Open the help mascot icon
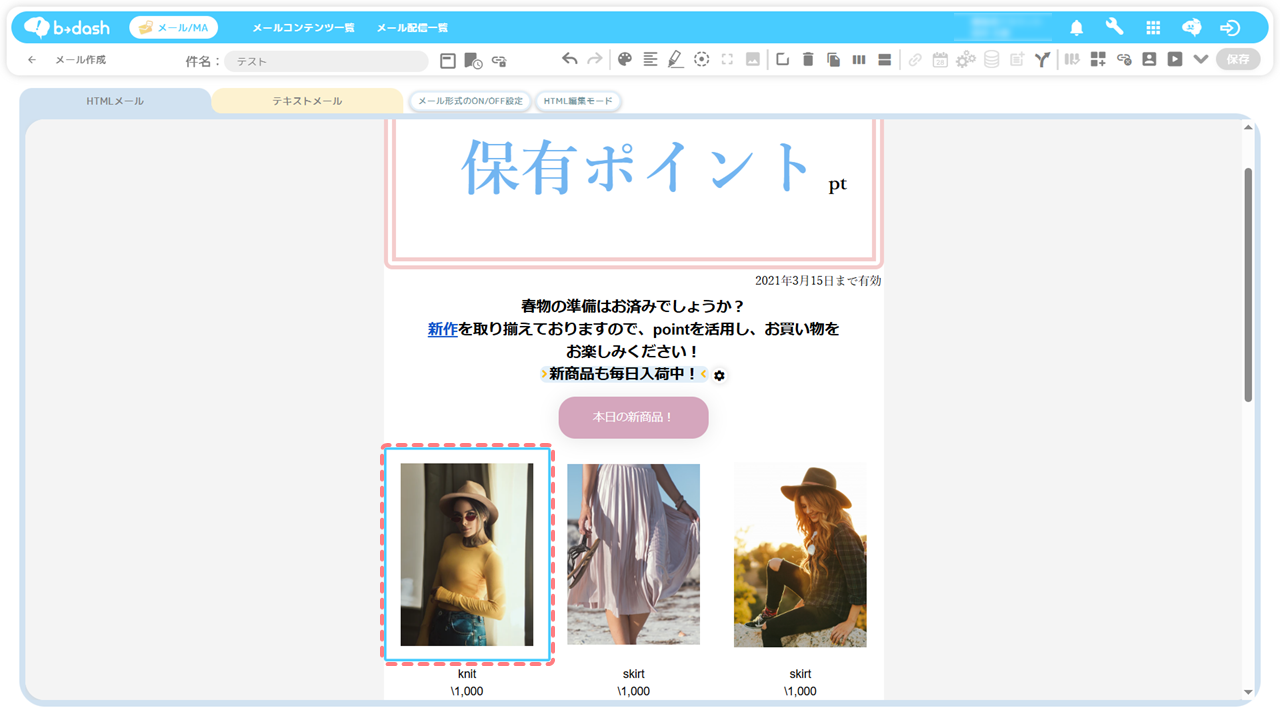 (1191, 28)
